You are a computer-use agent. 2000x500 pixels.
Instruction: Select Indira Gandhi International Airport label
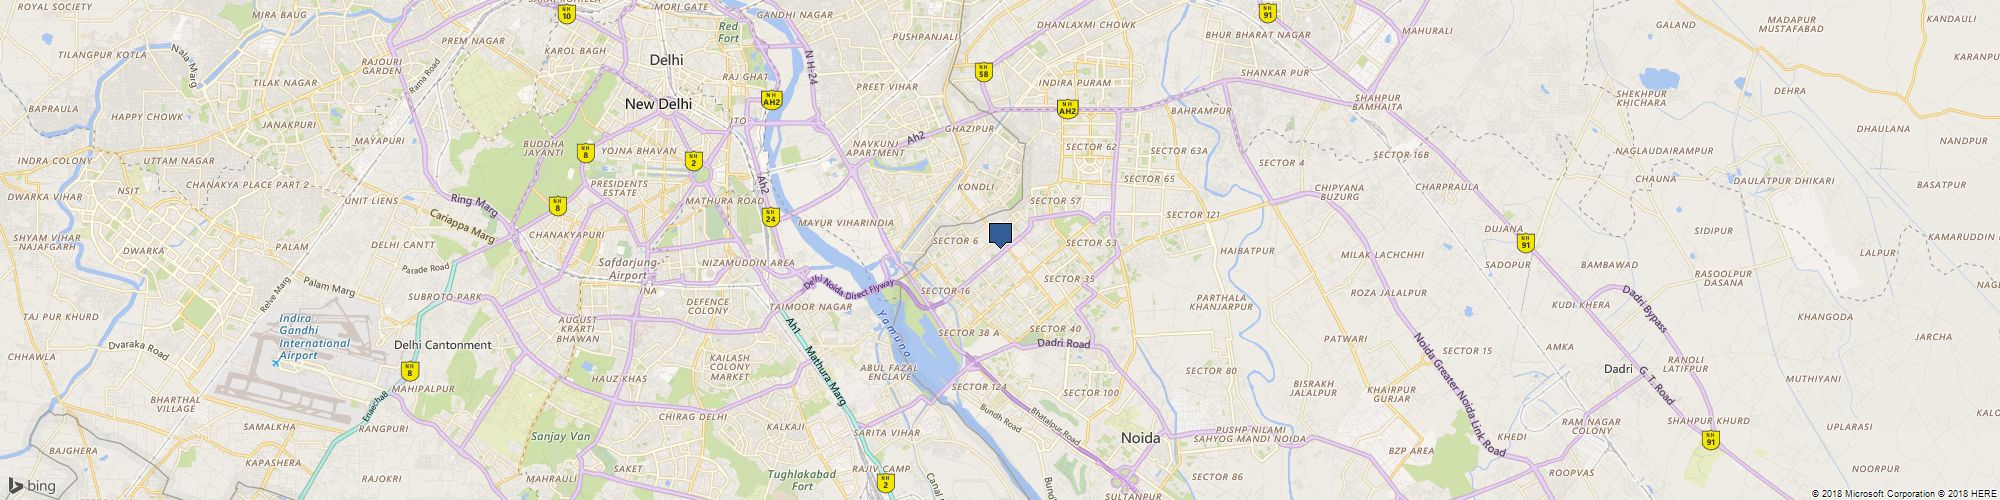[x=314, y=336]
